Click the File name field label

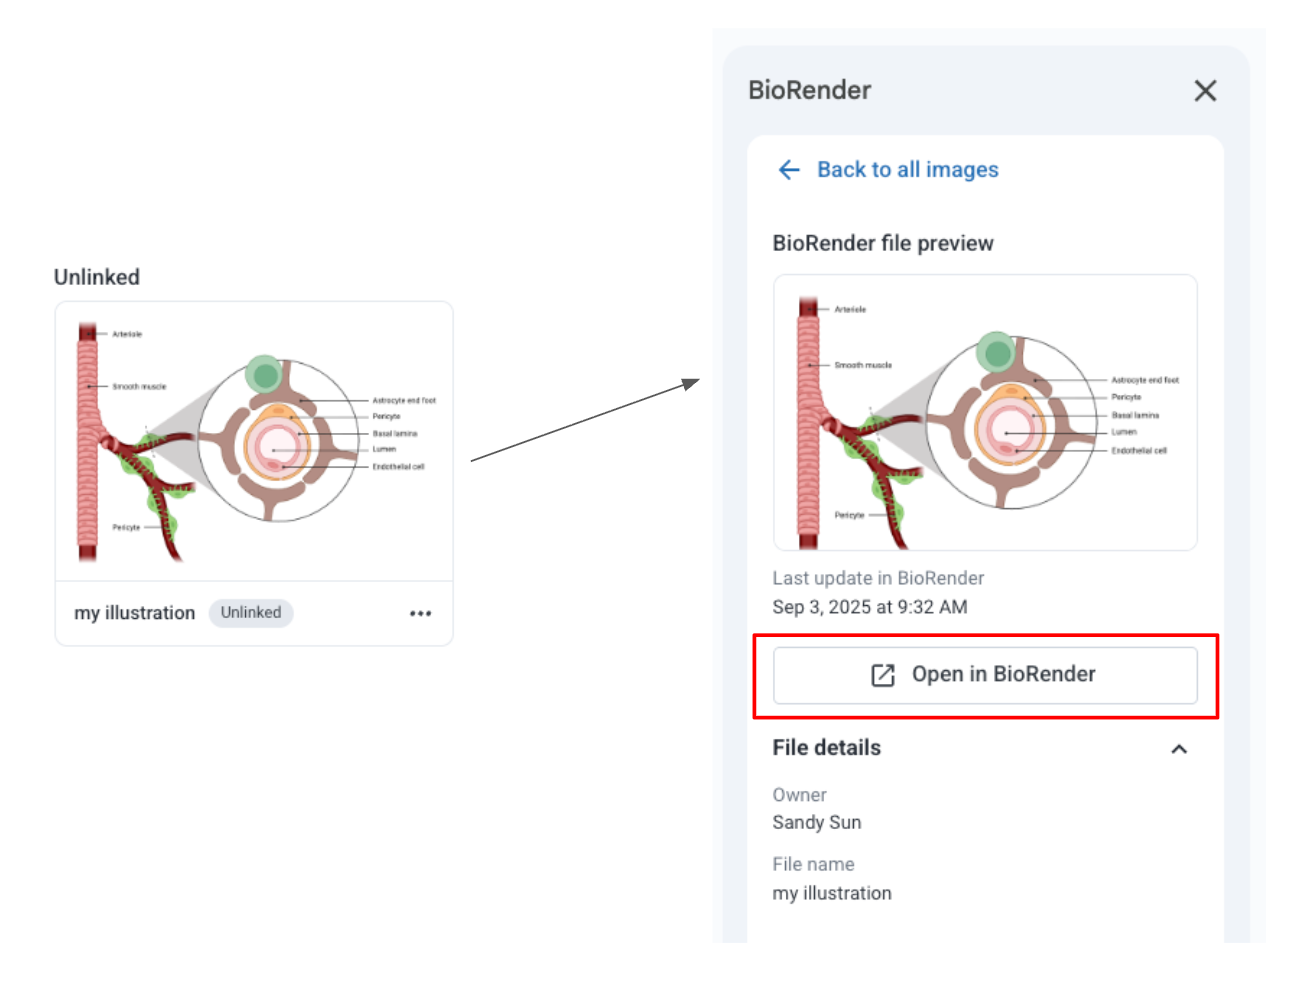point(813,864)
